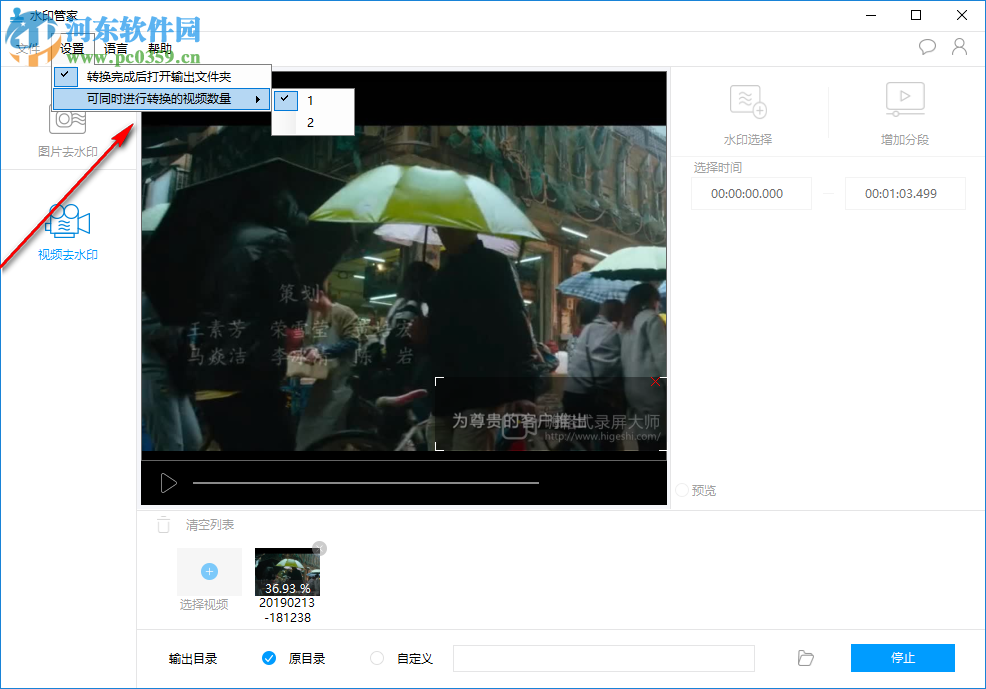Select the 20190213-181238 video thumbnail
The width and height of the screenshot is (986, 689).
[287, 572]
